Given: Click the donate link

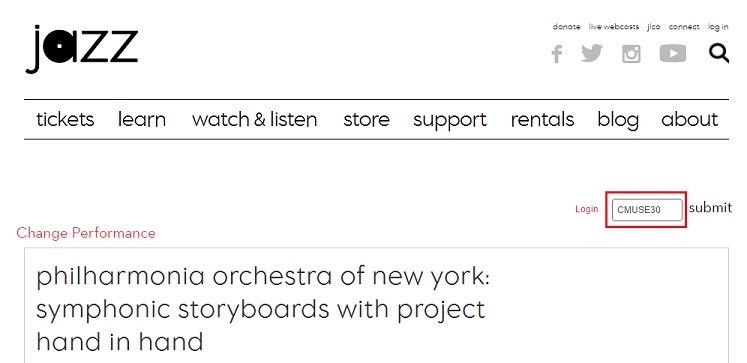Looking at the screenshot, I should pos(566,27).
